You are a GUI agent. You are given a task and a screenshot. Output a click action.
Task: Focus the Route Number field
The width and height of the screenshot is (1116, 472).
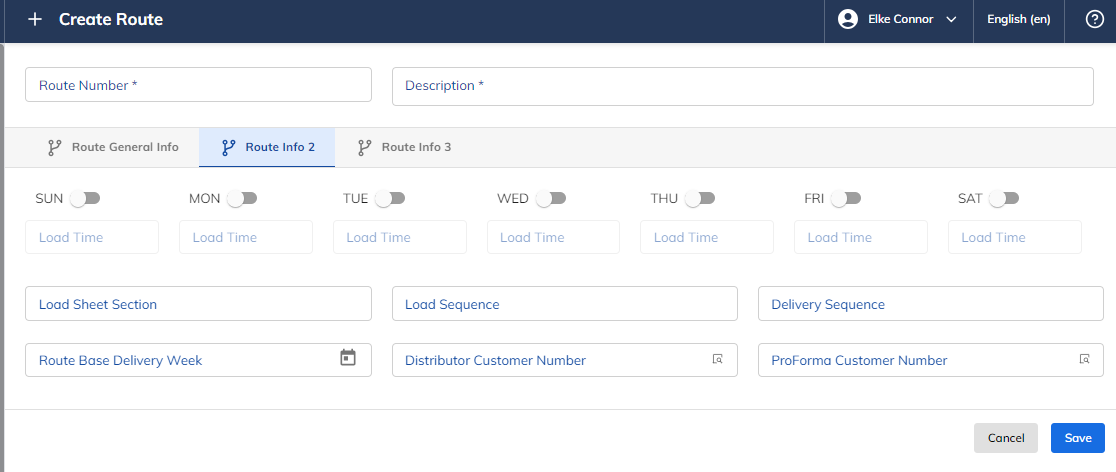click(x=199, y=85)
